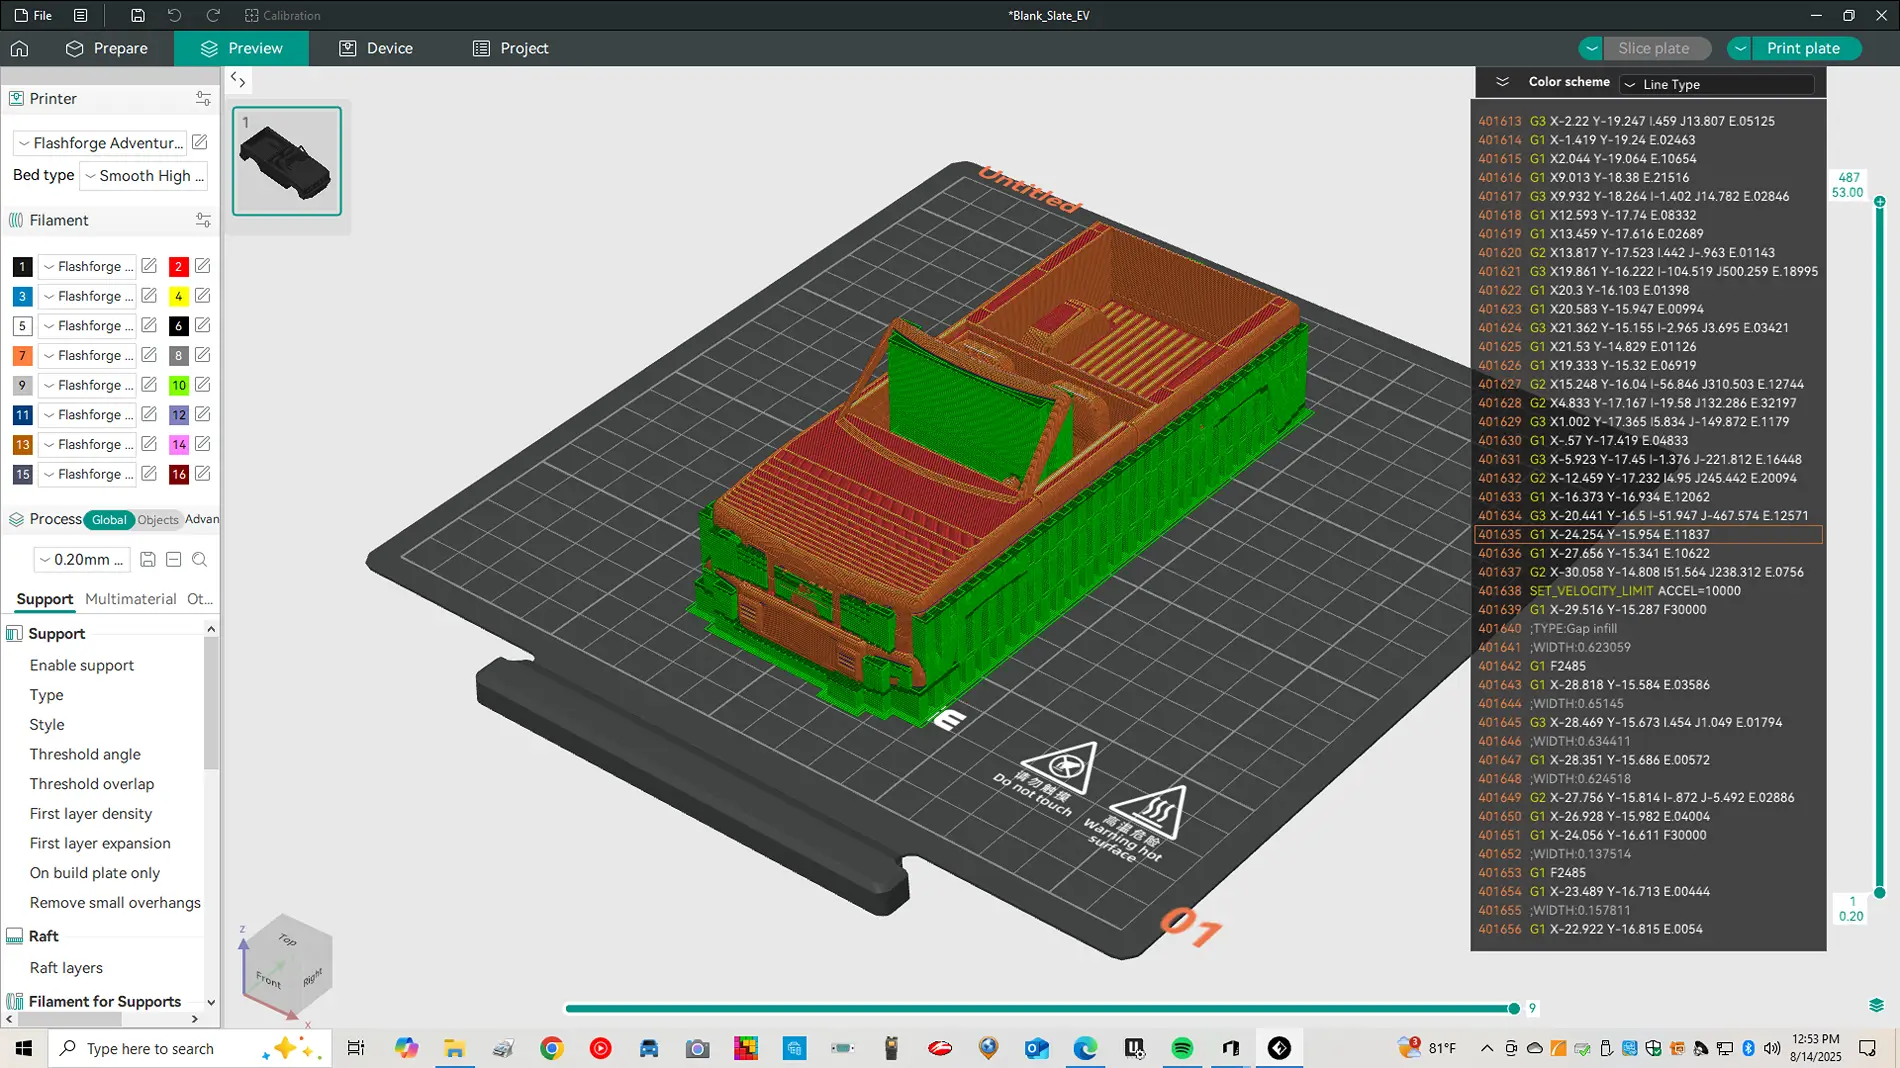The width and height of the screenshot is (1900, 1068).
Task: Edit filament 16 preset icon
Action: click(x=203, y=474)
